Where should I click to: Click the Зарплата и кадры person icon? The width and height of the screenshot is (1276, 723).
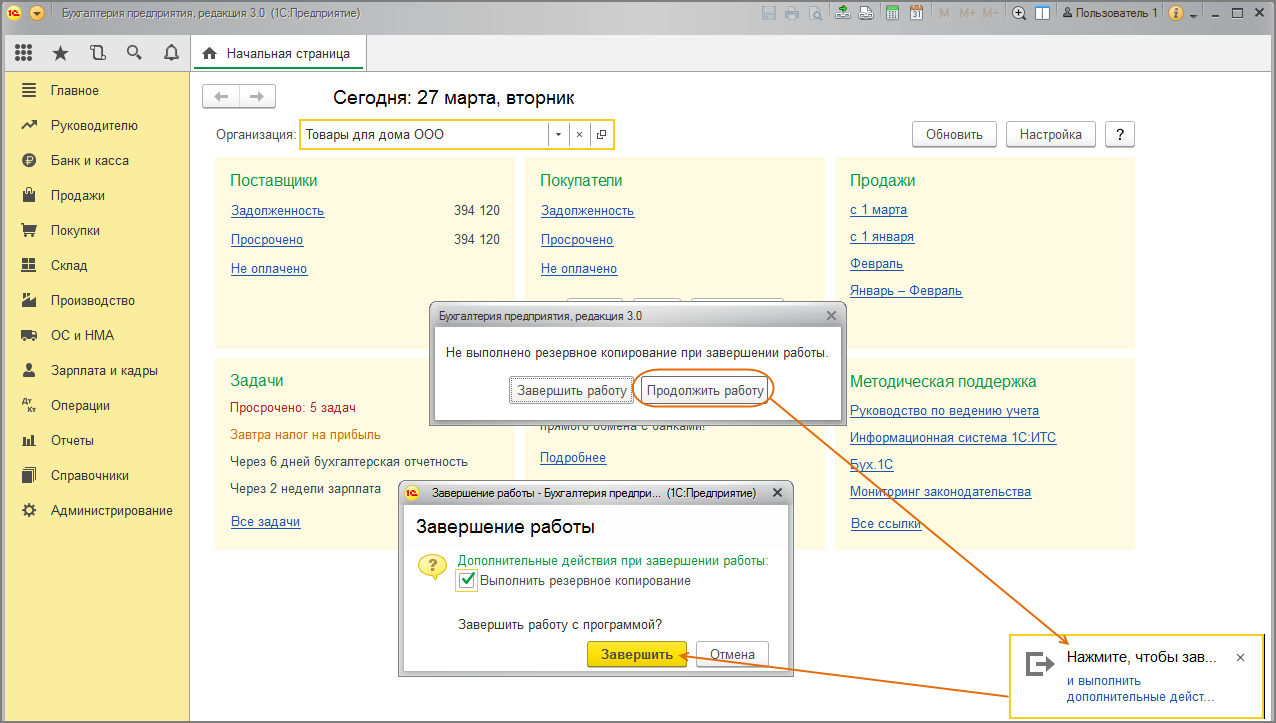point(29,370)
